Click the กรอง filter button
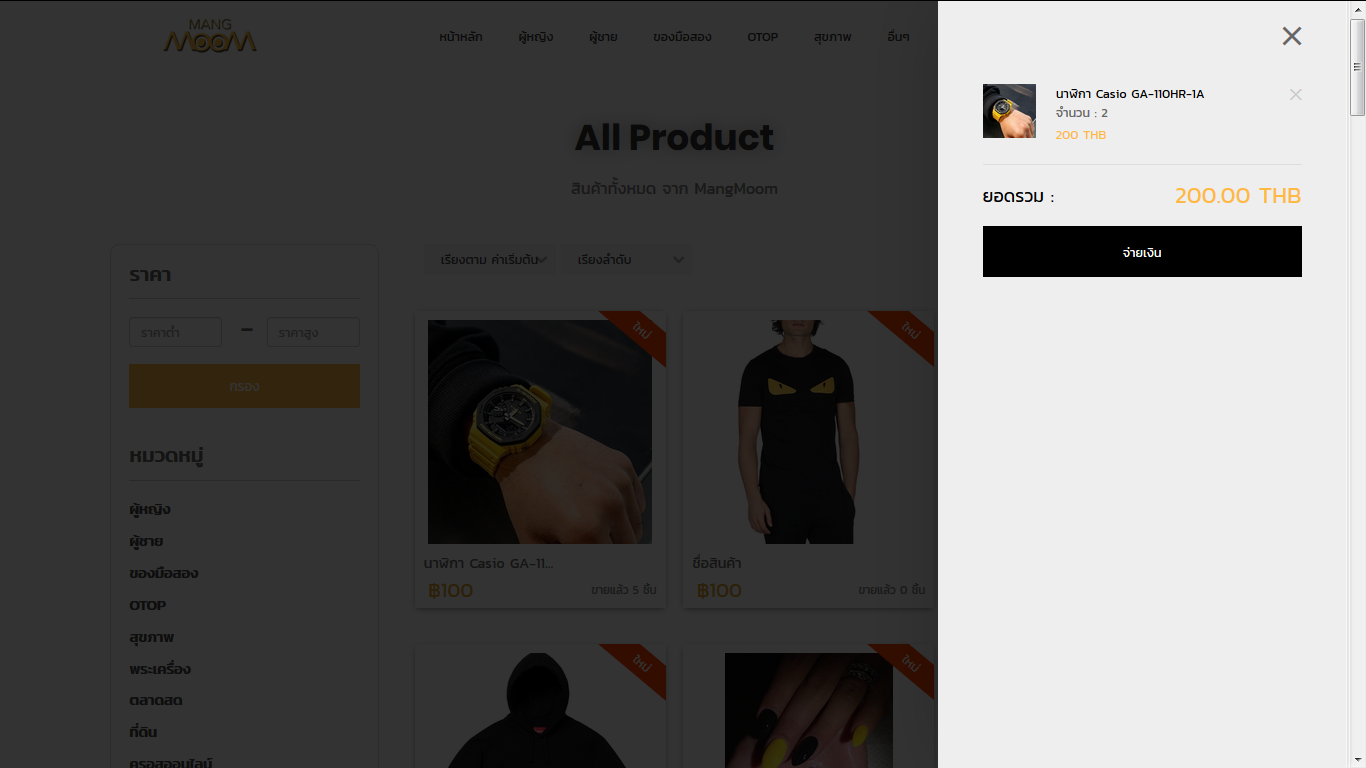The height and width of the screenshot is (768, 1366). pos(244,386)
